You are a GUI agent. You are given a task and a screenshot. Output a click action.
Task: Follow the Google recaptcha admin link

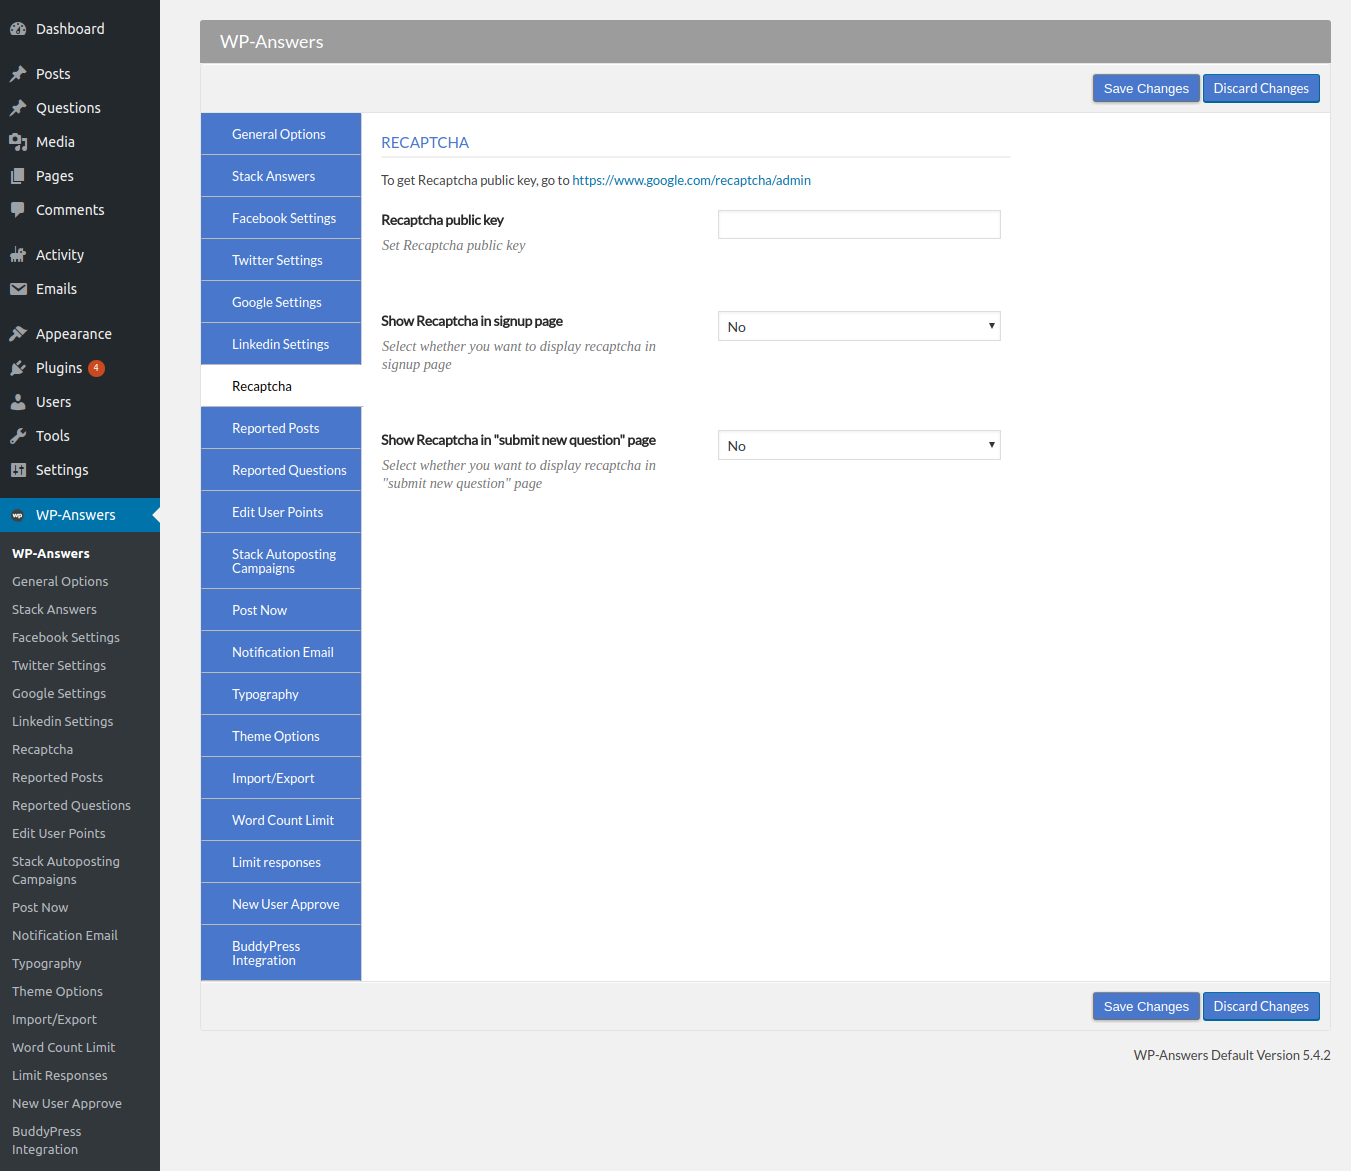point(691,180)
